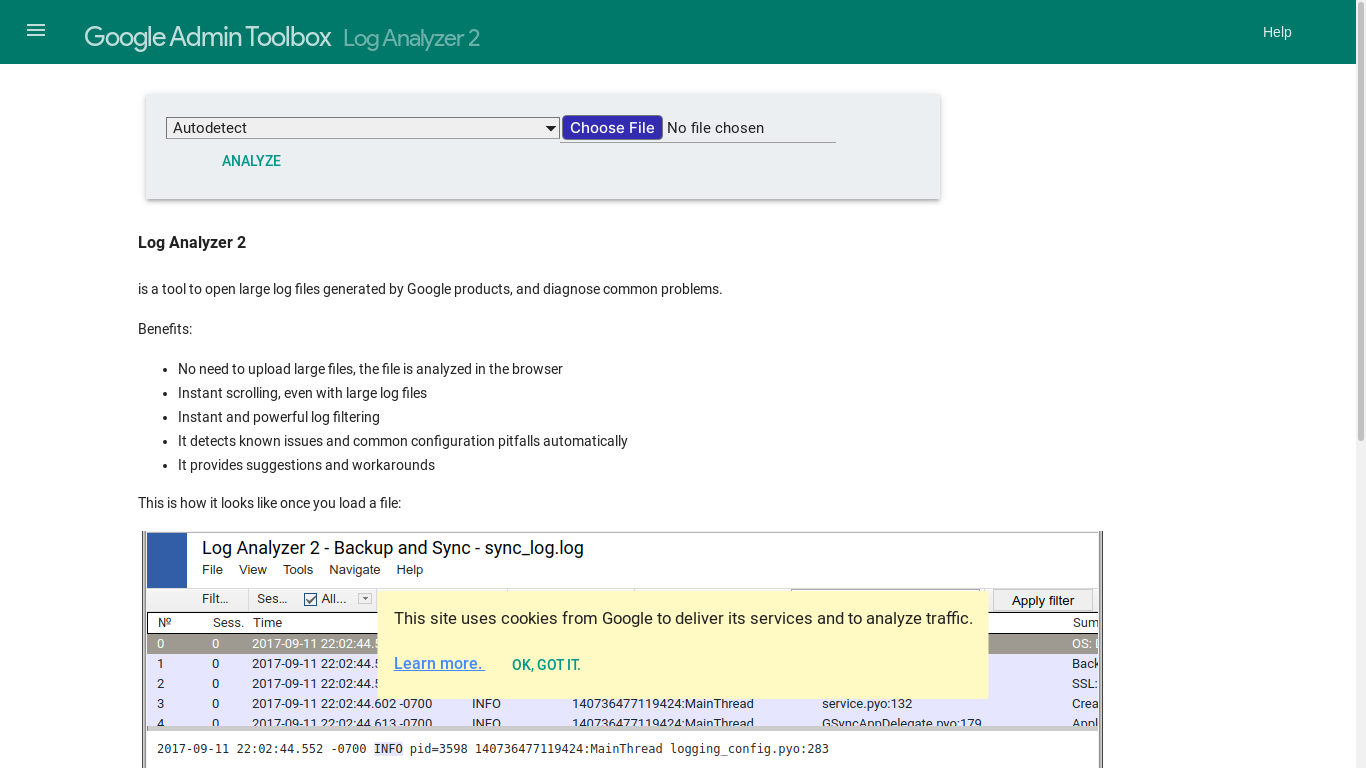
Task: Click the bold 'Log Analyzer 2' heading
Action: click(192, 243)
